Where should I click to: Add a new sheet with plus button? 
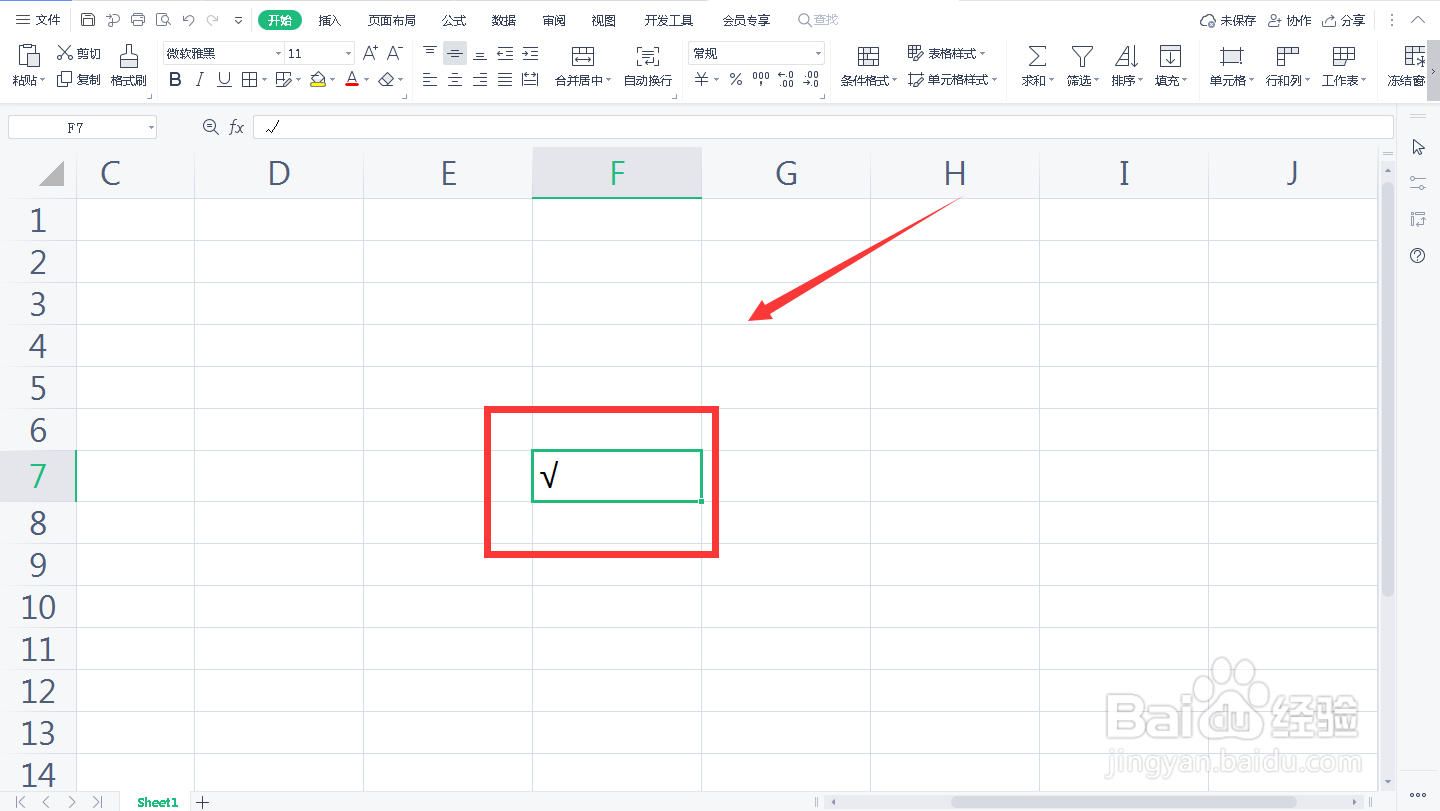[203, 802]
